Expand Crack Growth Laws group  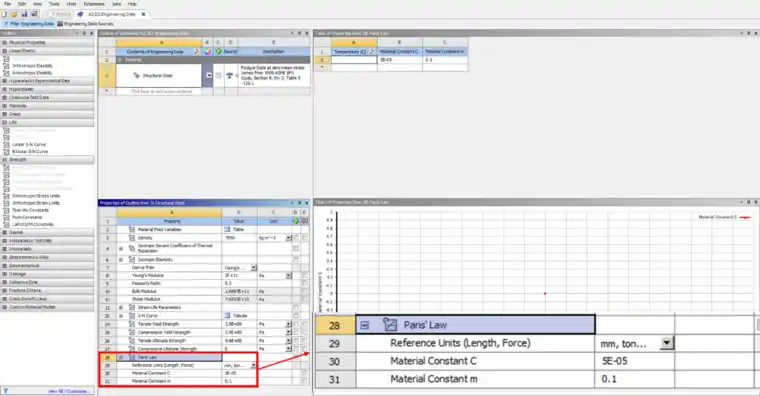point(5,299)
